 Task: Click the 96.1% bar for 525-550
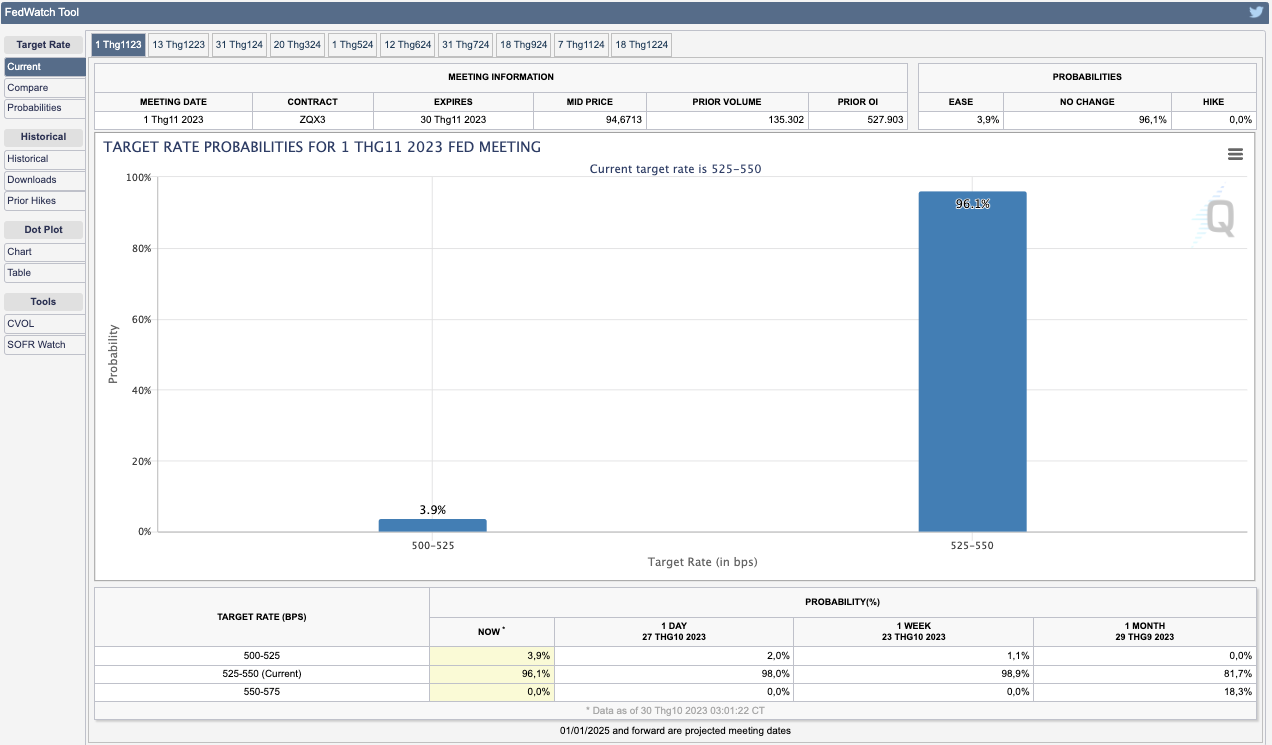click(972, 360)
